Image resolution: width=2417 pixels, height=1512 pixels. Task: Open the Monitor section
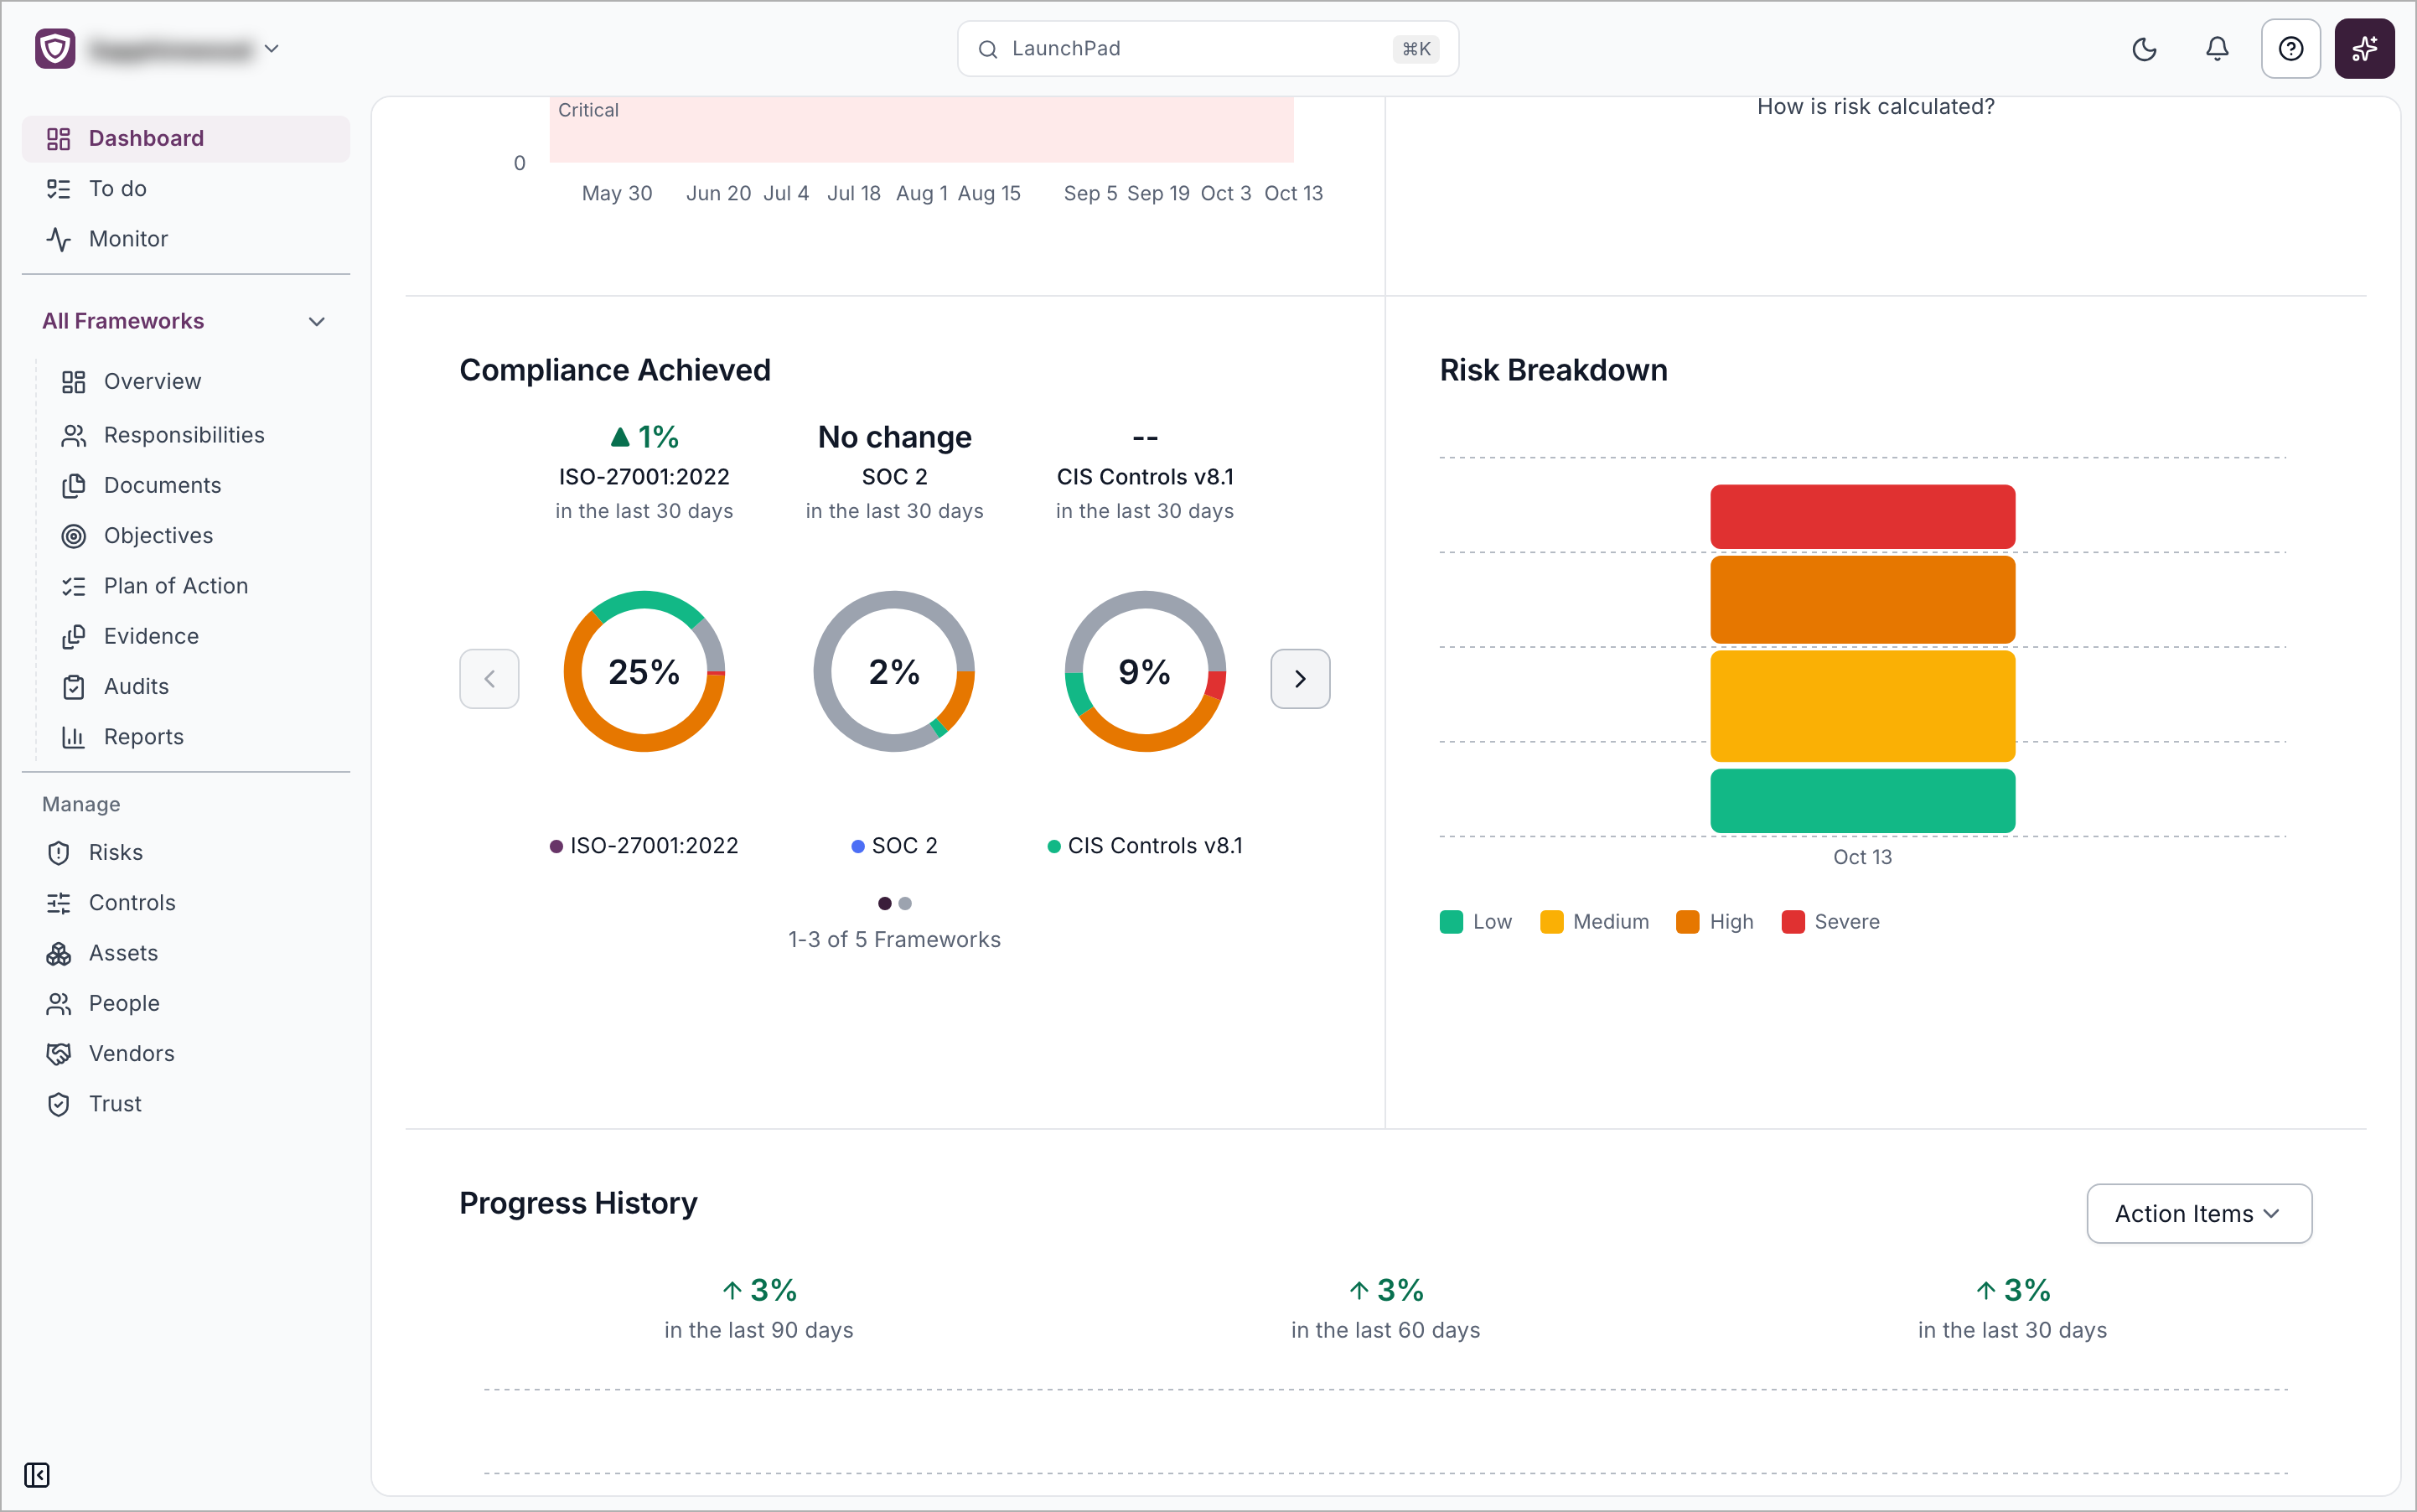[x=186, y=238]
